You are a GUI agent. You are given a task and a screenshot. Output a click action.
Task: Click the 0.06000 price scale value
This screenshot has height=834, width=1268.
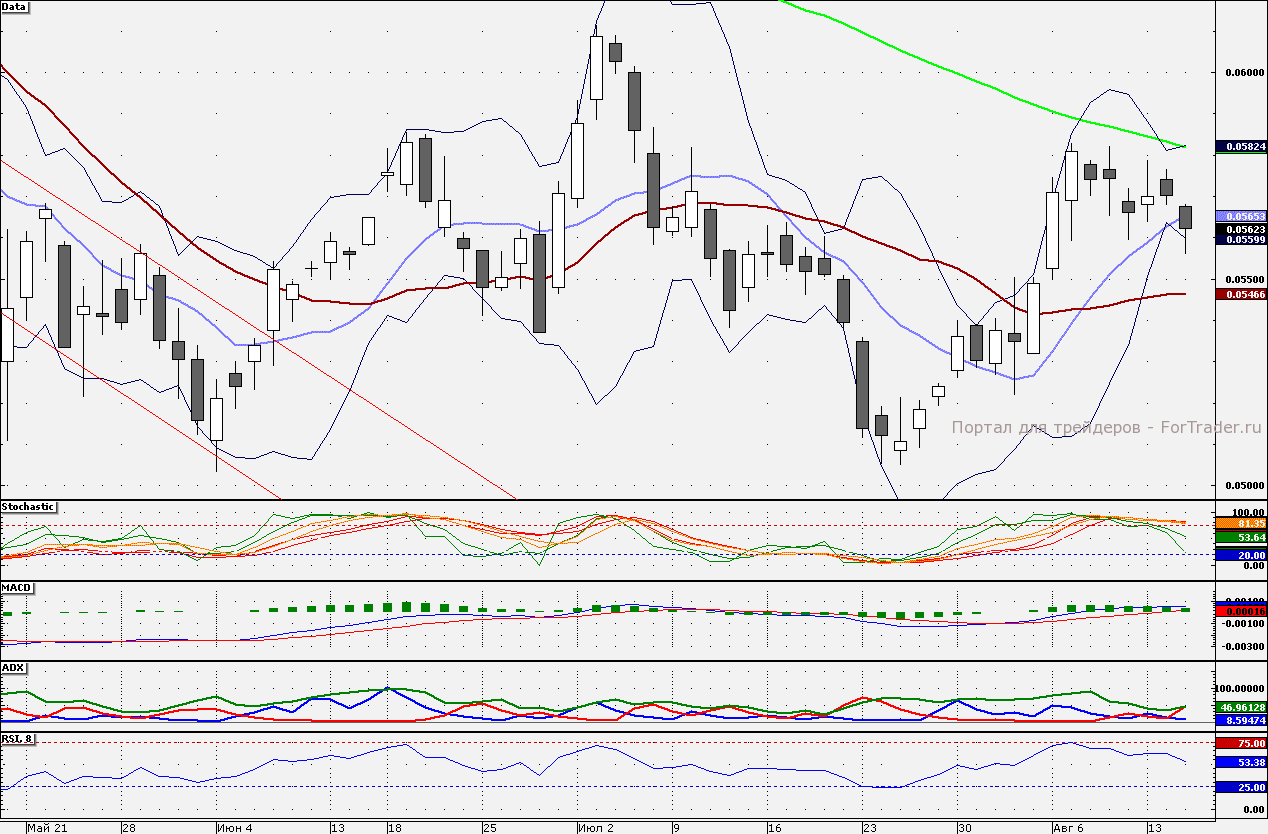tap(1243, 72)
